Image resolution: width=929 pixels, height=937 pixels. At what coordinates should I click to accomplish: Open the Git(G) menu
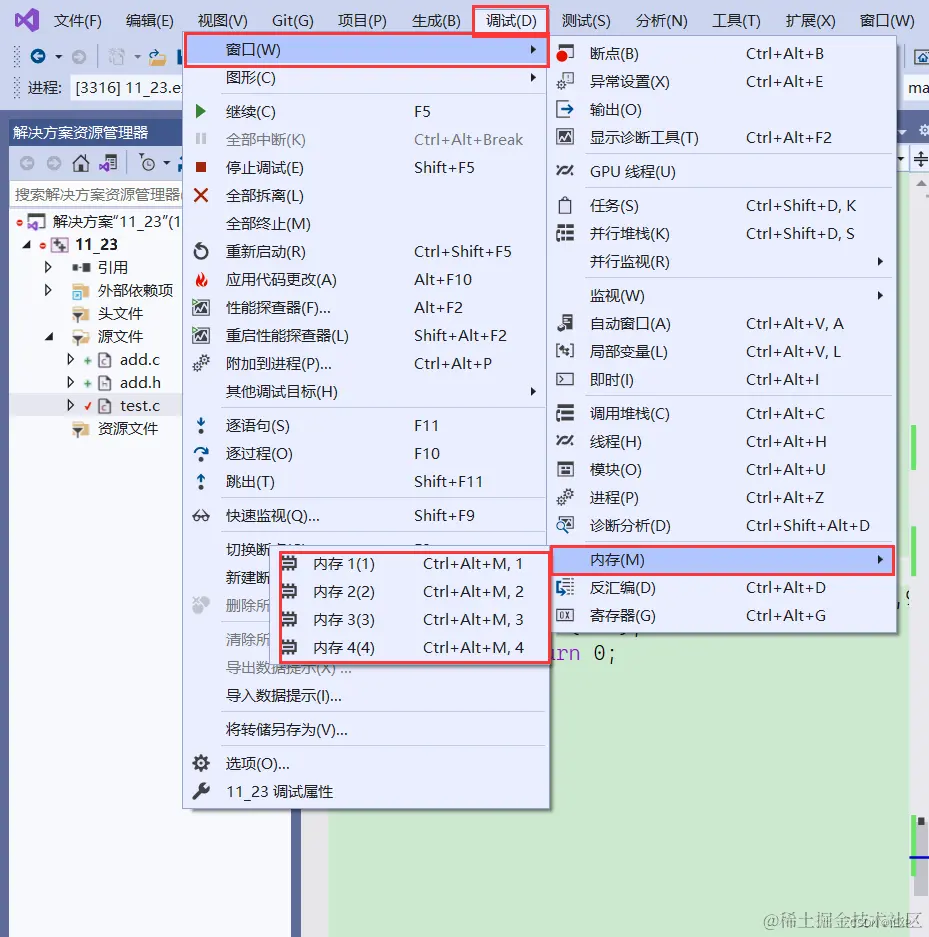pyautogui.click(x=293, y=21)
